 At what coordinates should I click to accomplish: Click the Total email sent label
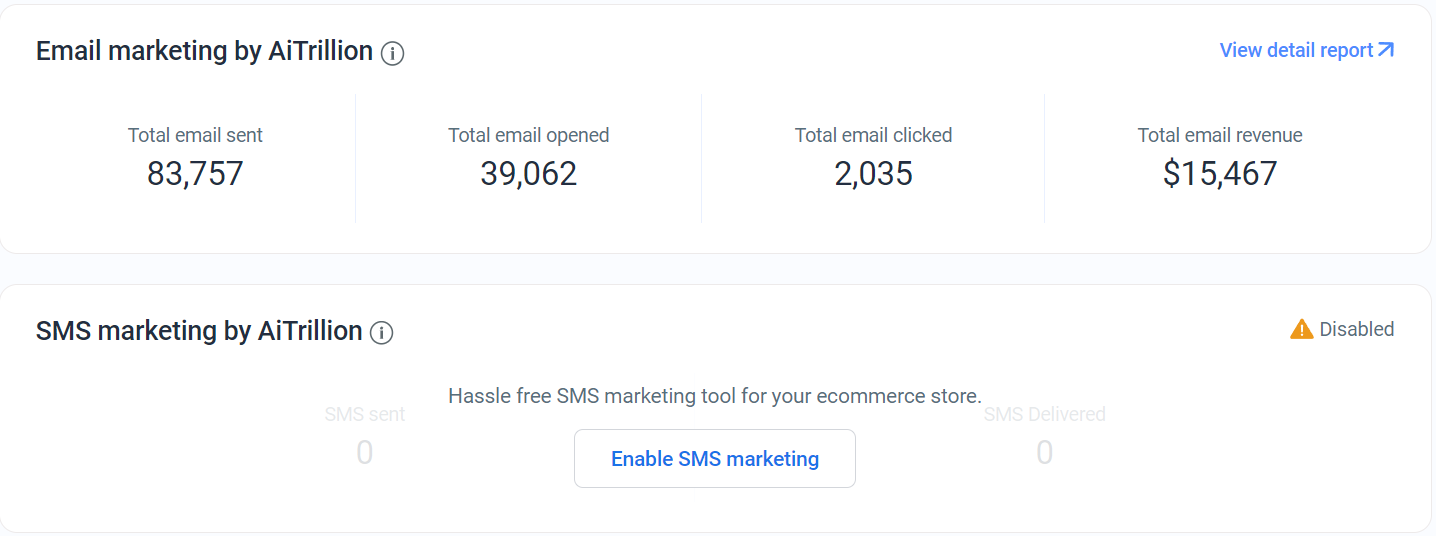click(195, 135)
